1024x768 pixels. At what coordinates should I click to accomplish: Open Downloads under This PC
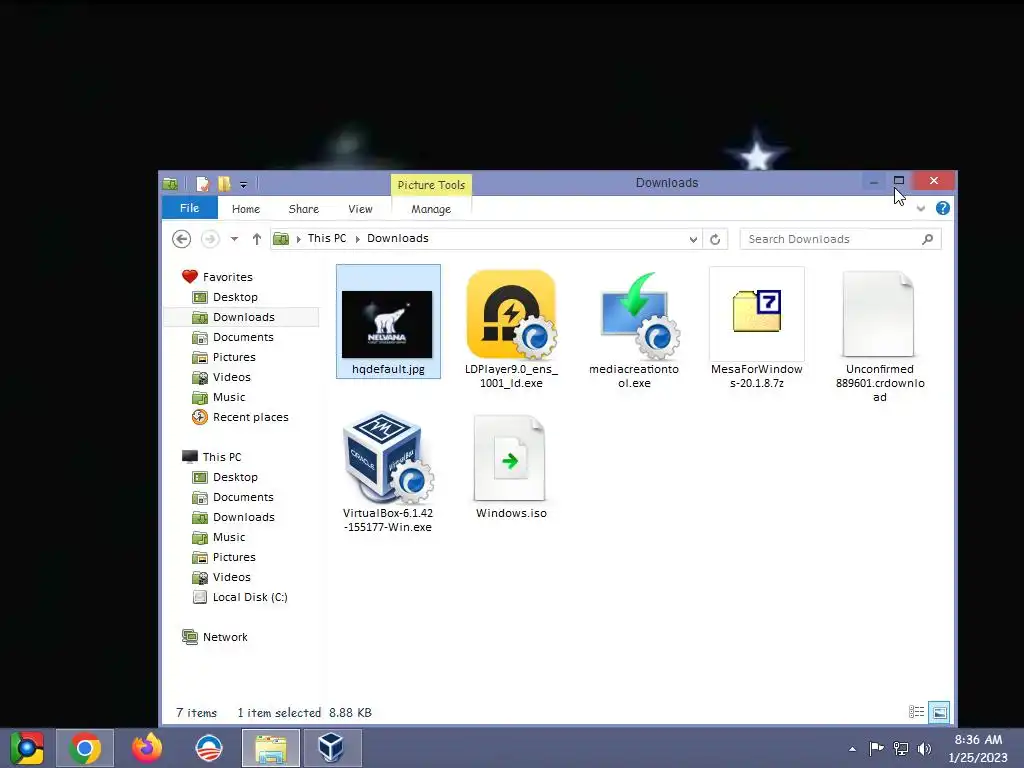click(244, 517)
